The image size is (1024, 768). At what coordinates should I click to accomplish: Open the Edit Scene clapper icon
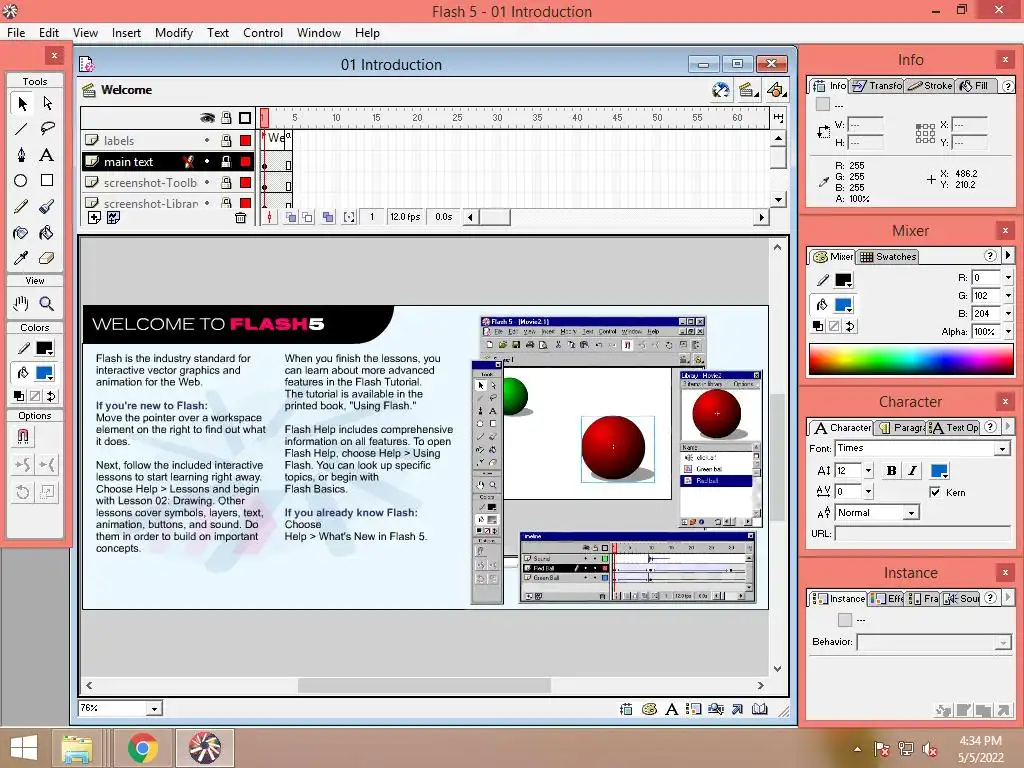(748, 90)
